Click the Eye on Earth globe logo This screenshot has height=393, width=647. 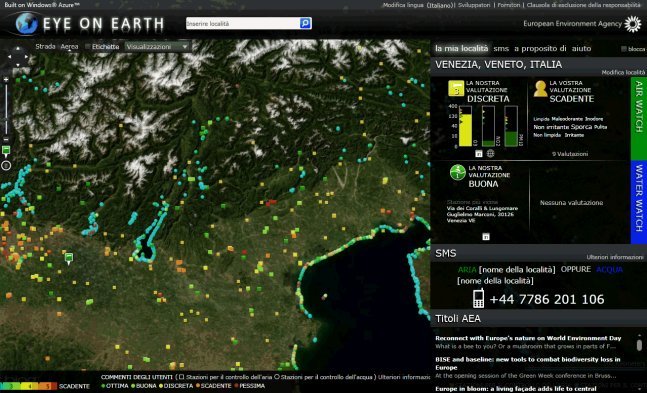pyautogui.click(x=27, y=23)
